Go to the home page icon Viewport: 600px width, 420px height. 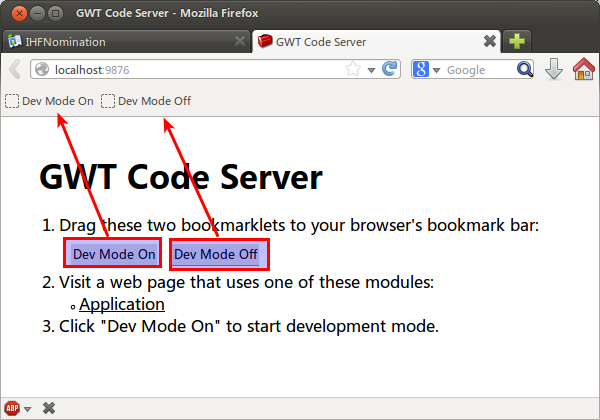click(x=584, y=69)
